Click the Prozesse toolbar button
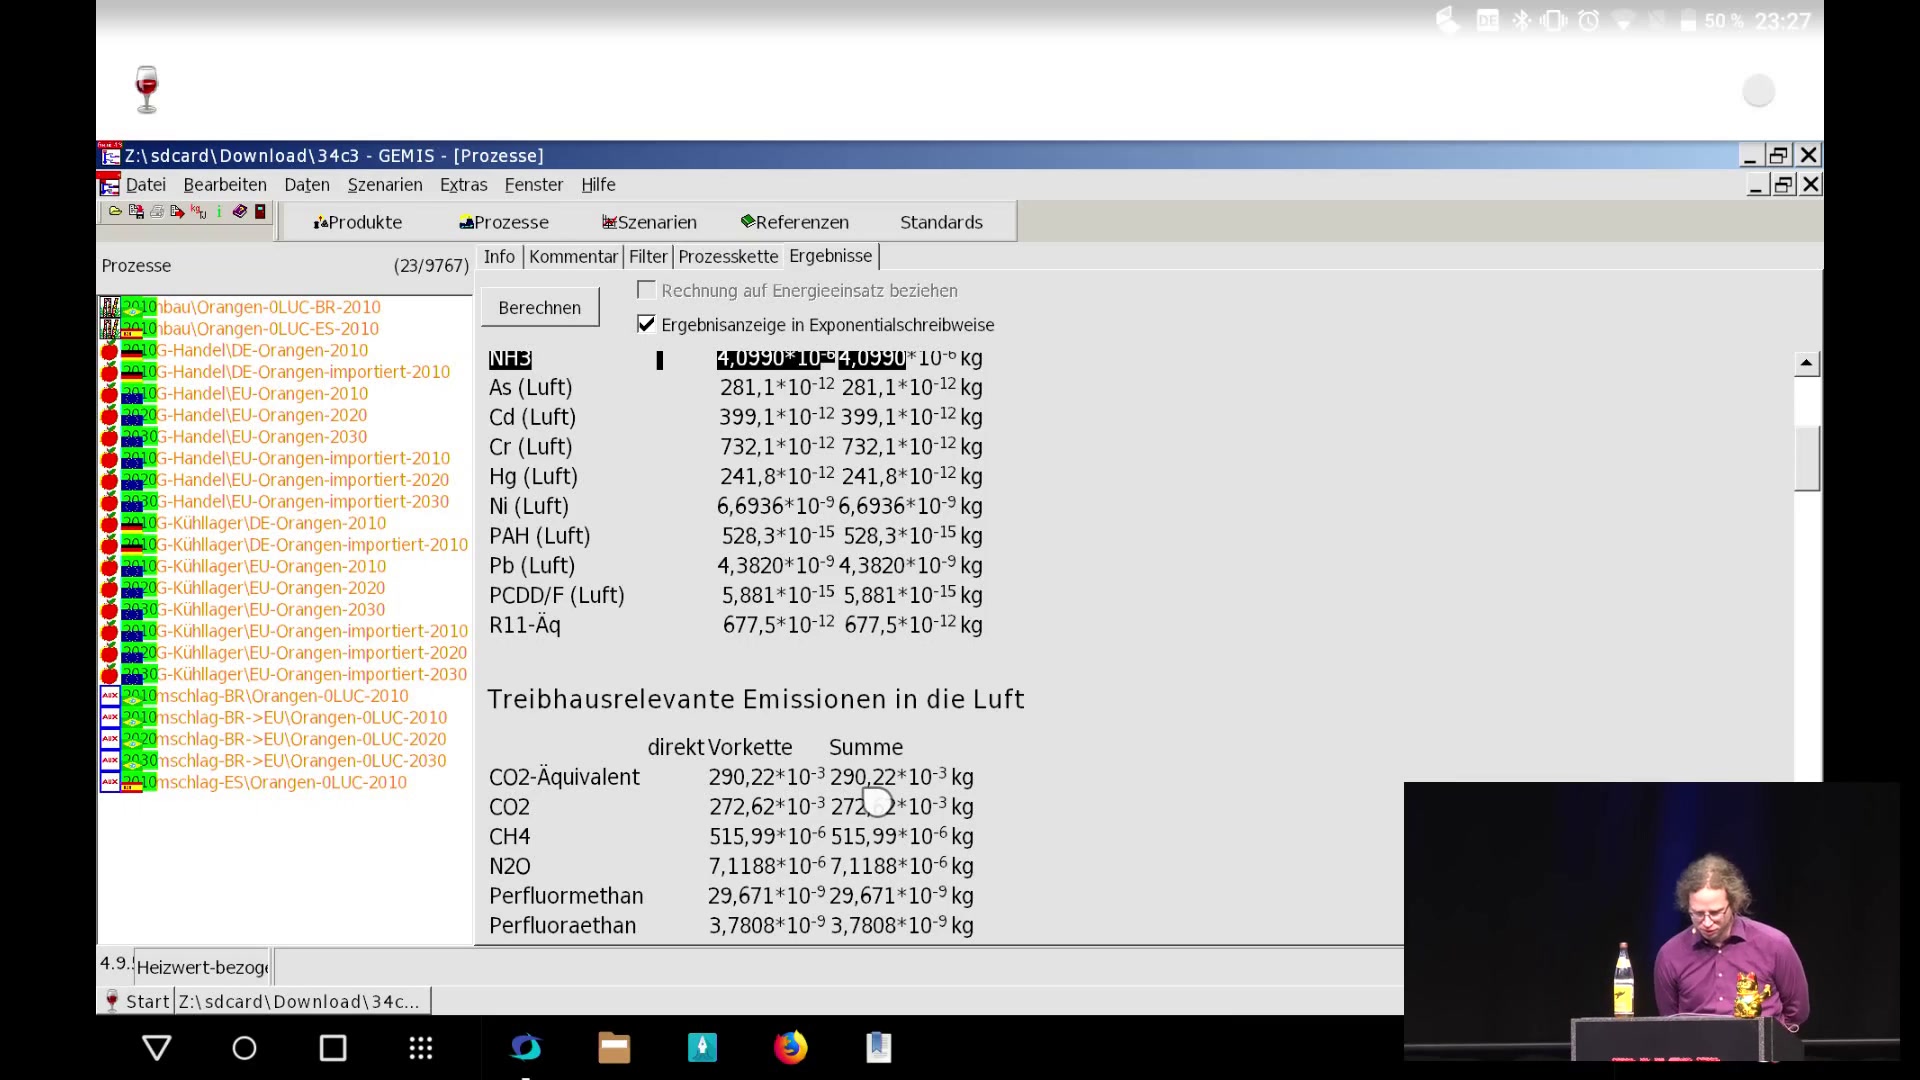 pyautogui.click(x=504, y=222)
